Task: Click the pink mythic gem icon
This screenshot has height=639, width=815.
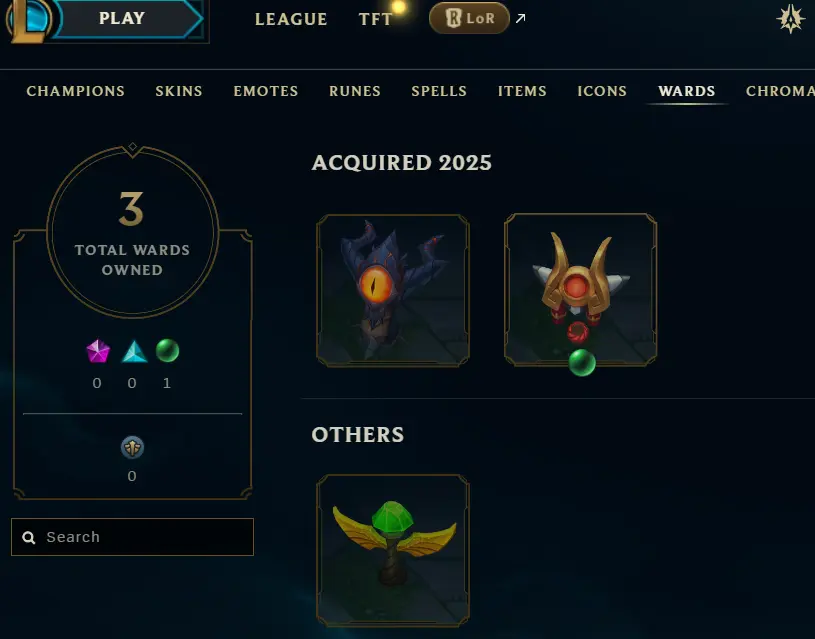Action: click(x=98, y=351)
